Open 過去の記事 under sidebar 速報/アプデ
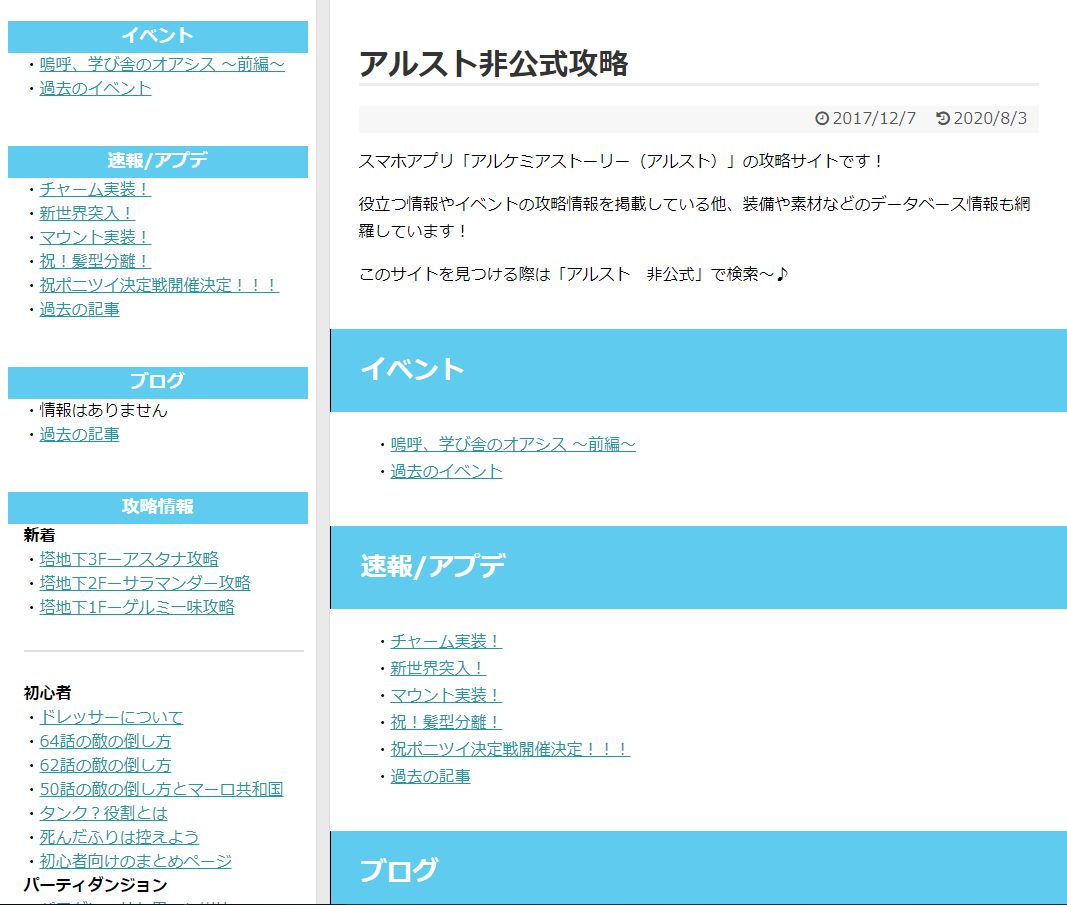 [x=80, y=309]
